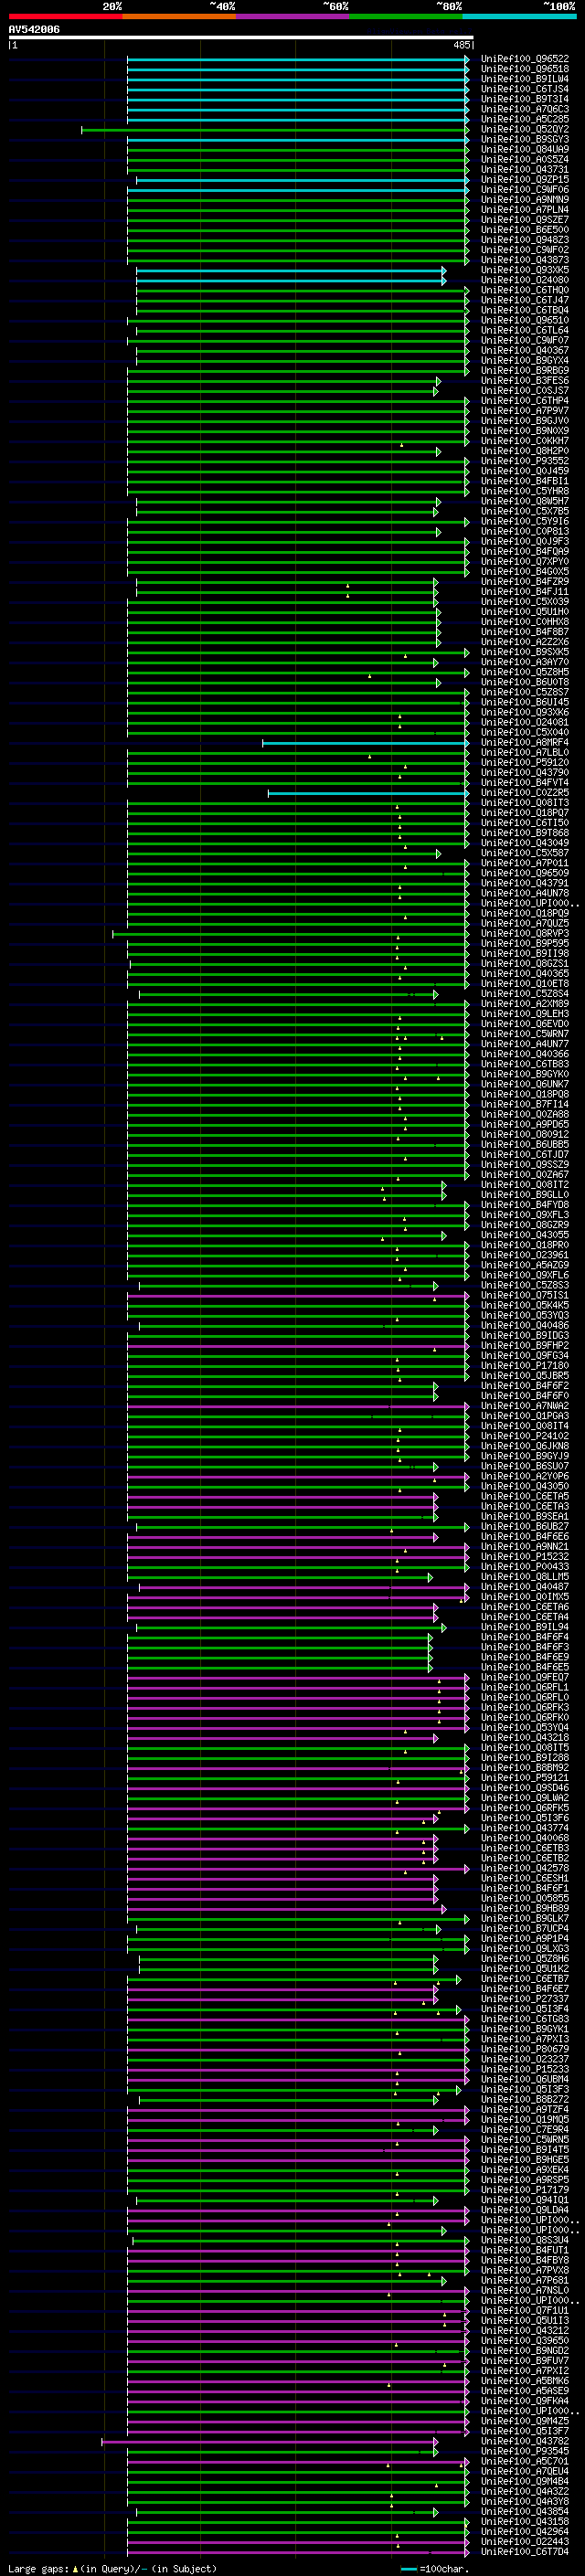This screenshot has height=2576, width=585.
Task: Select the UniRef100_P80679 label
Action: [524, 2049]
